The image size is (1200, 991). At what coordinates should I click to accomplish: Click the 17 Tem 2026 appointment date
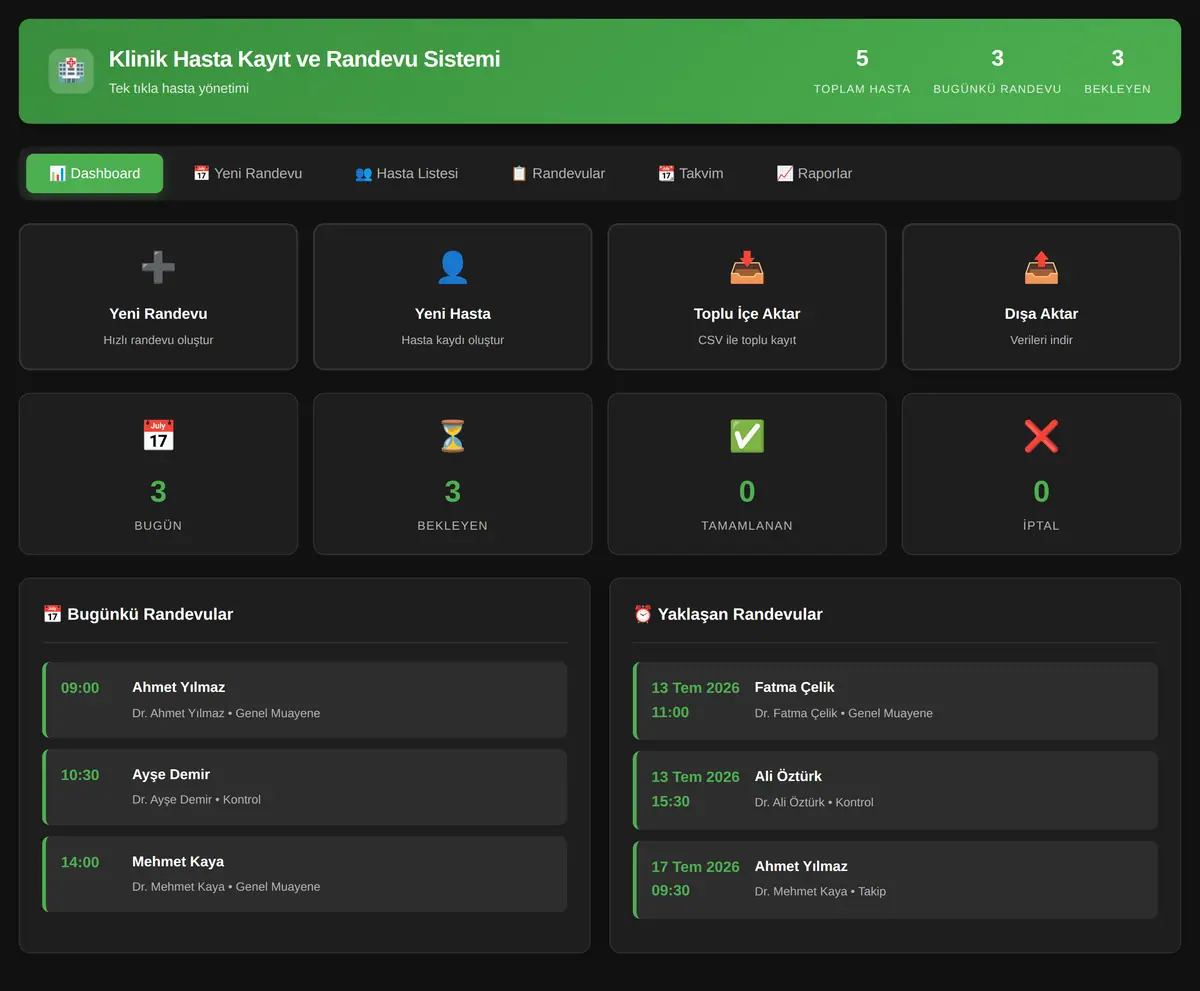pos(695,867)
